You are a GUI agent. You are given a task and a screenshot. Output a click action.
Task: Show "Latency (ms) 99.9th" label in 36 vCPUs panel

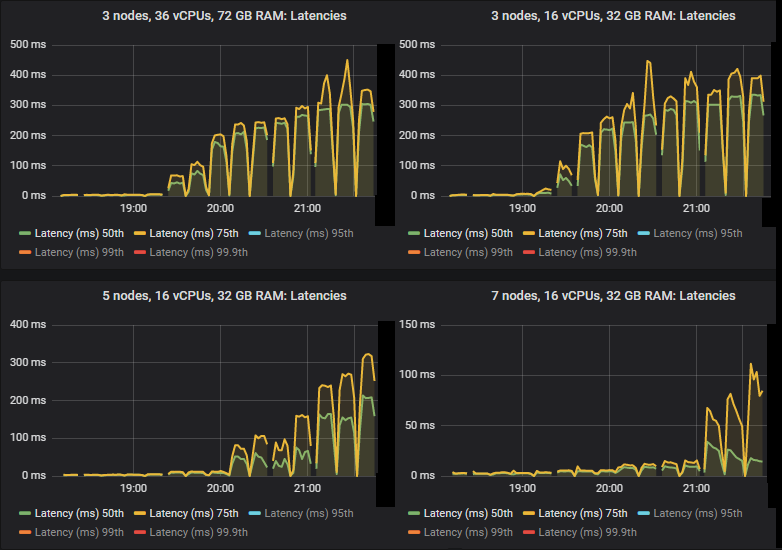tap(203, 252)
